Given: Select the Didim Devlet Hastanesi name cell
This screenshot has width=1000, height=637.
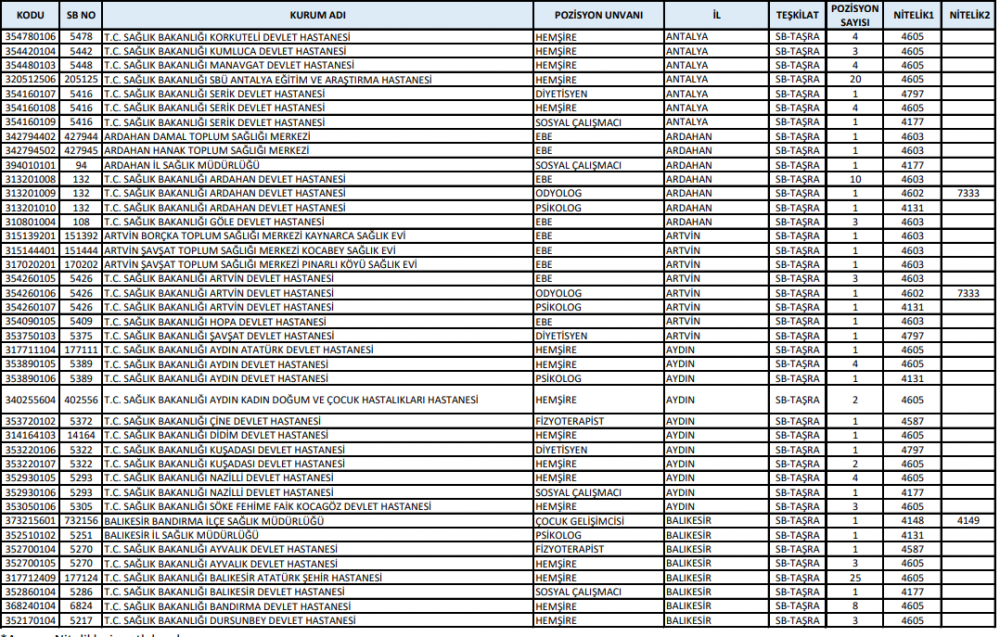Looking at the screenshot, I should pyautogui.click(x=318, y=436).
